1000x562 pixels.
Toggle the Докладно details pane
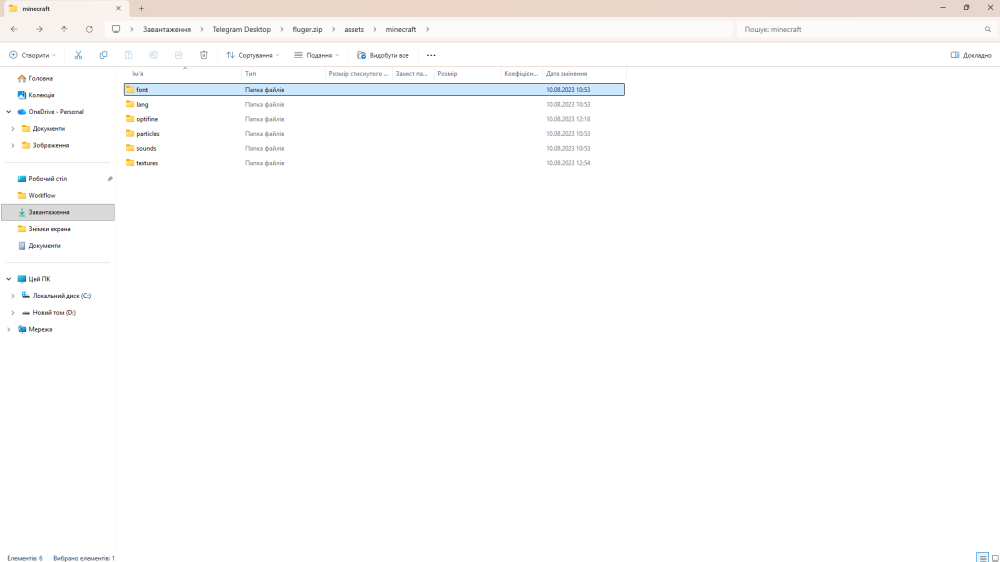point(971,55)
